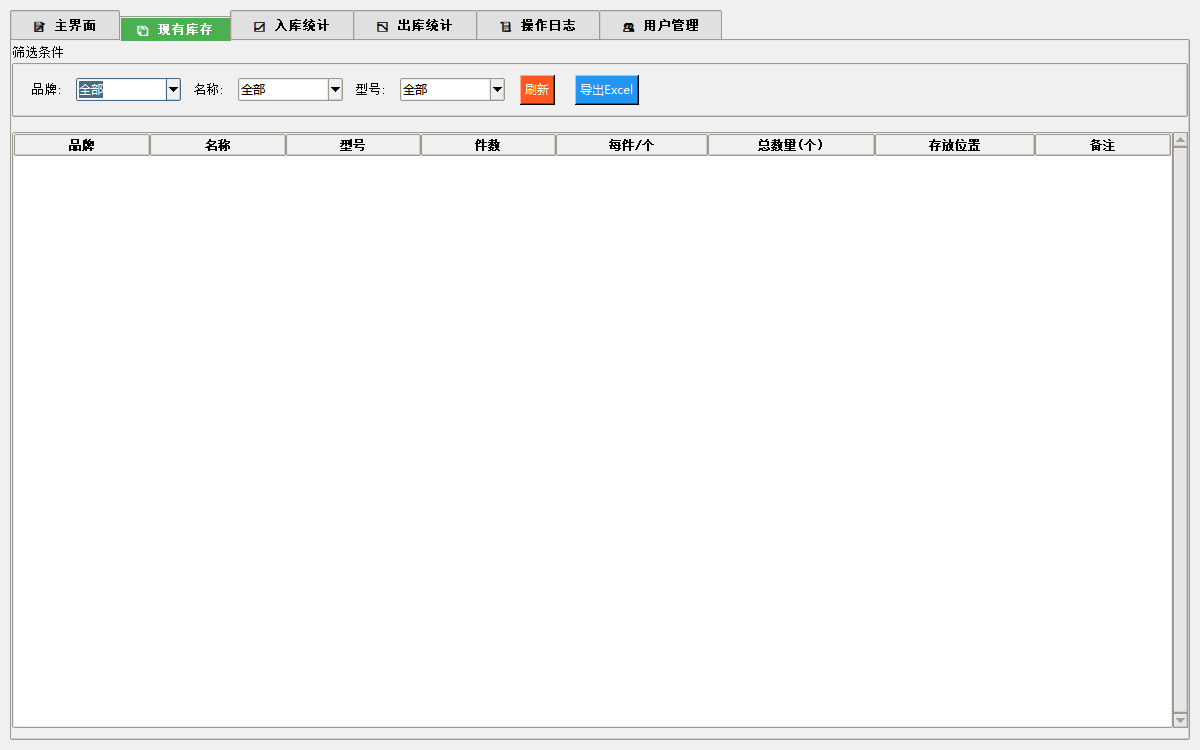The width and height of the screenshot is (1200, 750).
Task: Click the scrollbar up arrow
Action: click(x=1180, y=140)
